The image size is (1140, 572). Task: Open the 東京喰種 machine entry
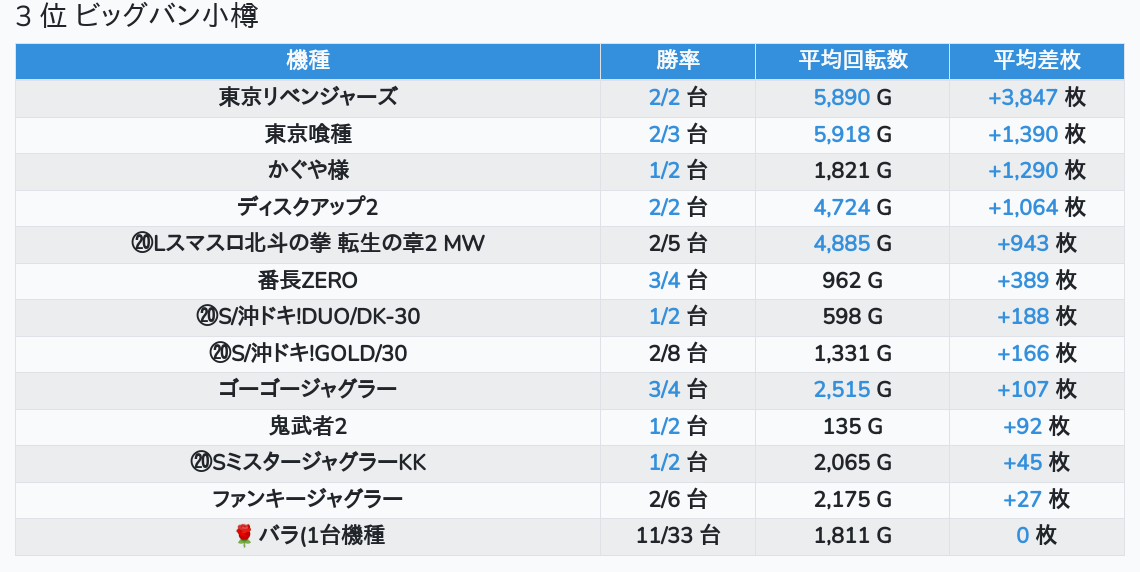click(x=308, y=134)
